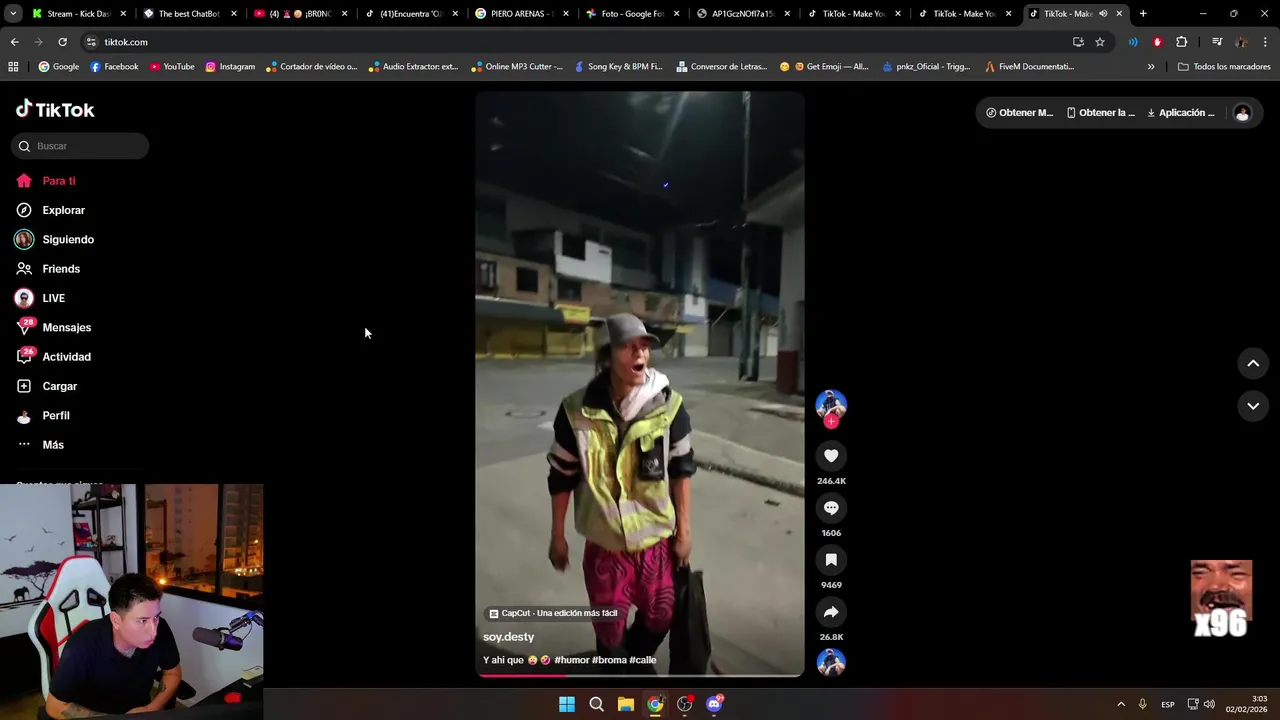The image size is (1280, 720).
Task: Click the #calle hashtag
Action: pos(643,660)
